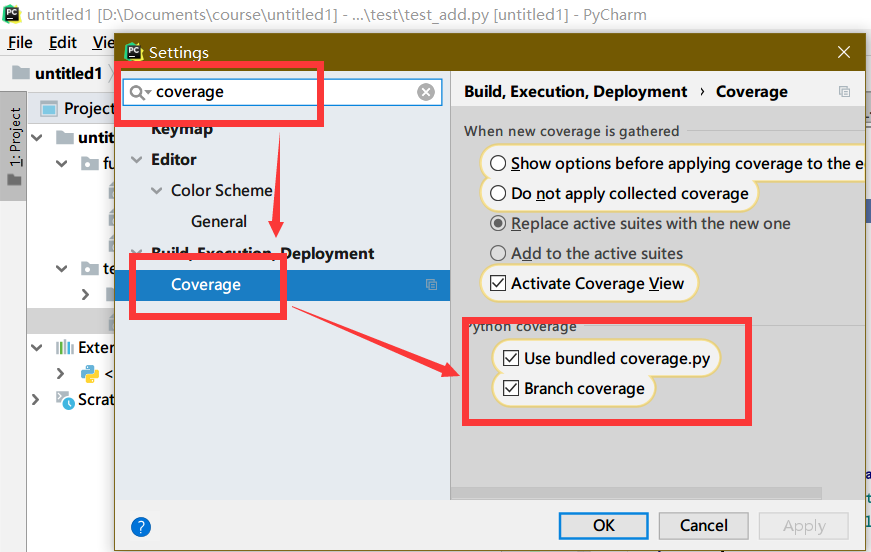Image resolution: width=871 pixels, height=552 pixels.
Task: Click the Cancel button
Action: click(703, 525)
